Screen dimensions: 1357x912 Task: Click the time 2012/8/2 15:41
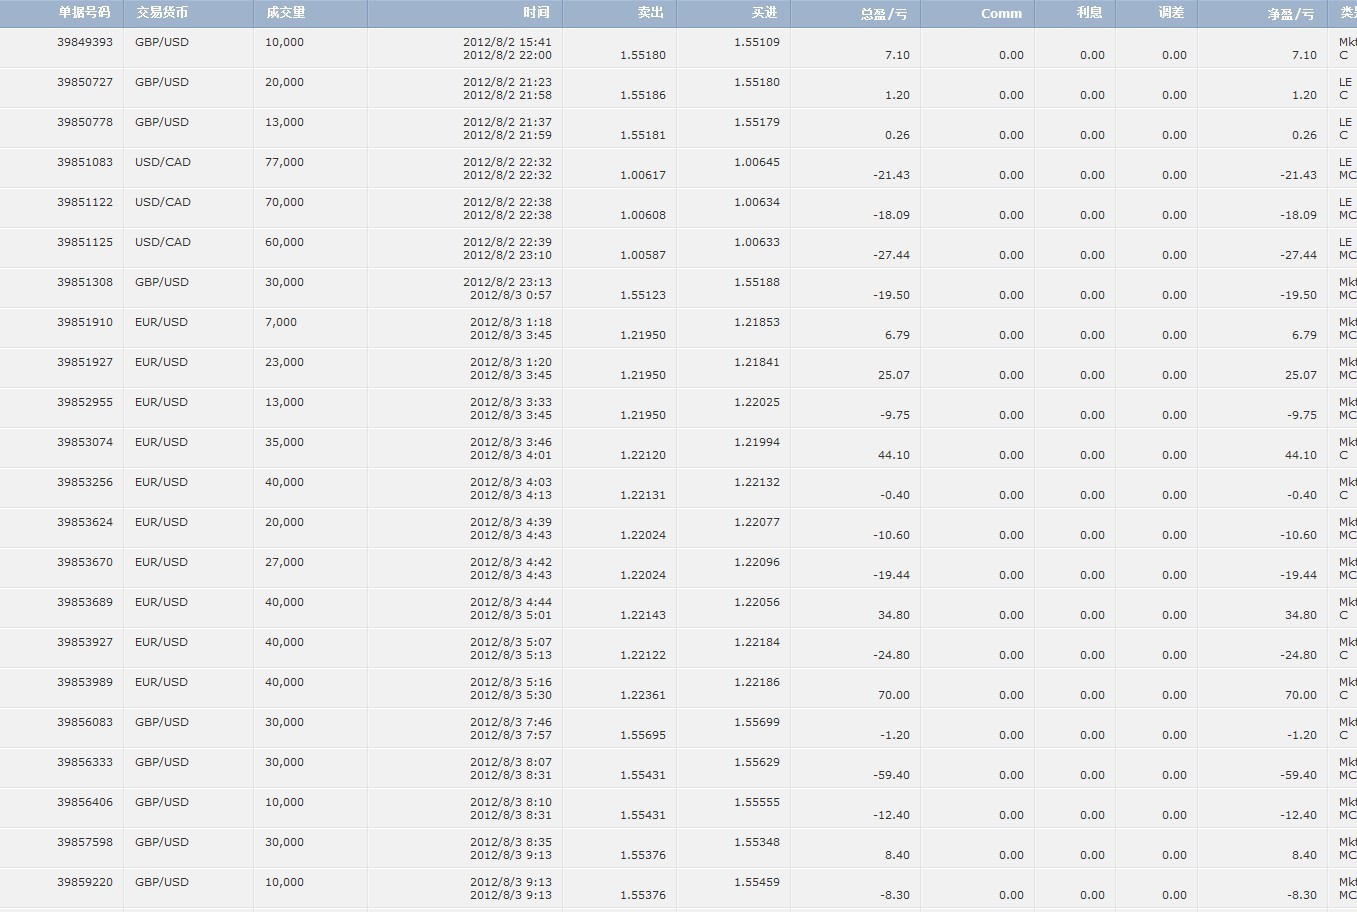pyautogui.click(x=507, y=42)
